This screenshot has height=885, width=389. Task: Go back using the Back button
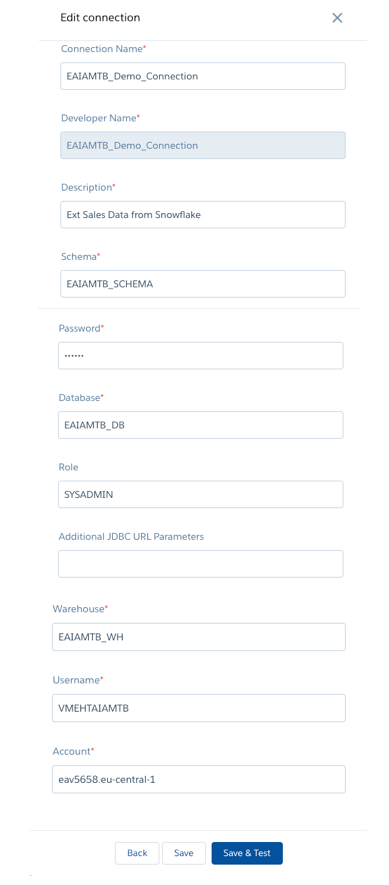[x=137, y=853]
